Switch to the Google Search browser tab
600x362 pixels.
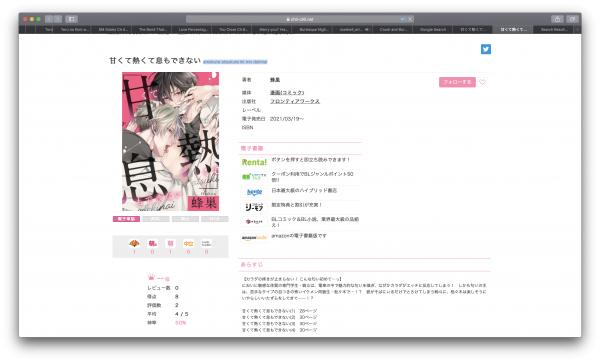pos(433,29)
